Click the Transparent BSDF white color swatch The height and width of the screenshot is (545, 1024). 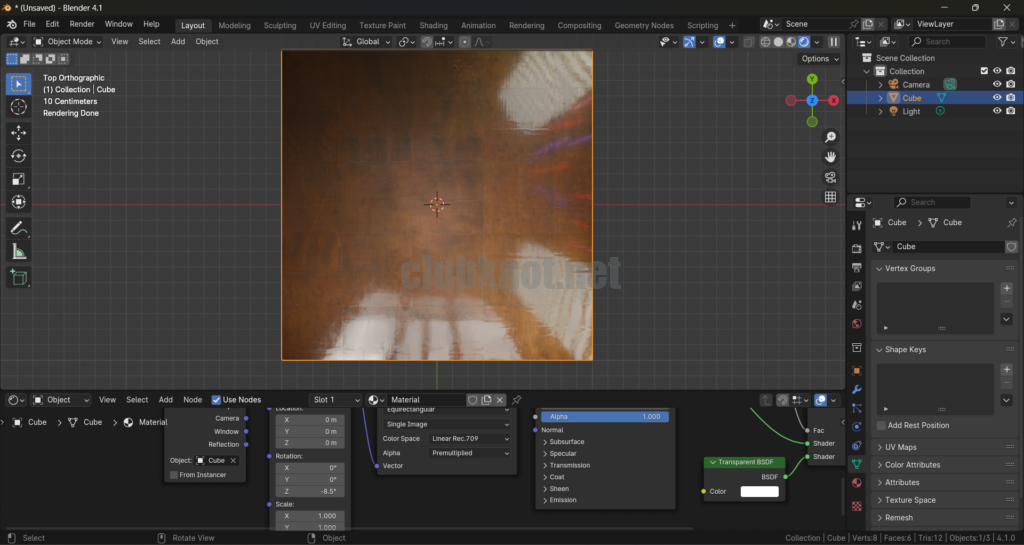click(759, 491)
